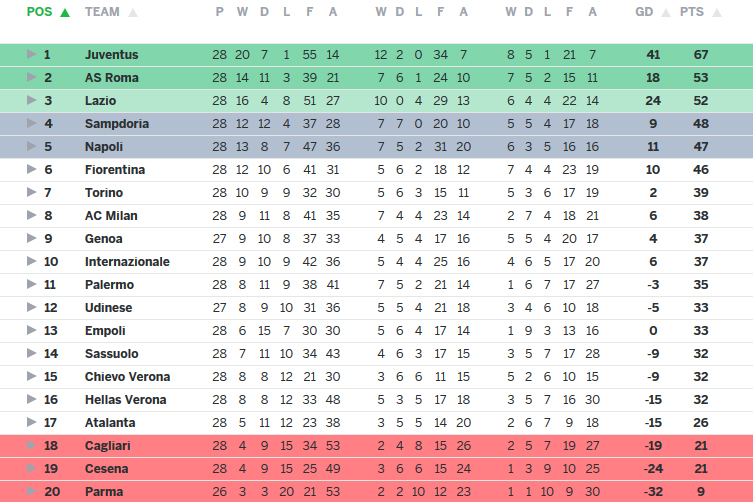Click Juventus' points total of 67
This screenshot has width=753, height=502.
click(x=701, y=54)
